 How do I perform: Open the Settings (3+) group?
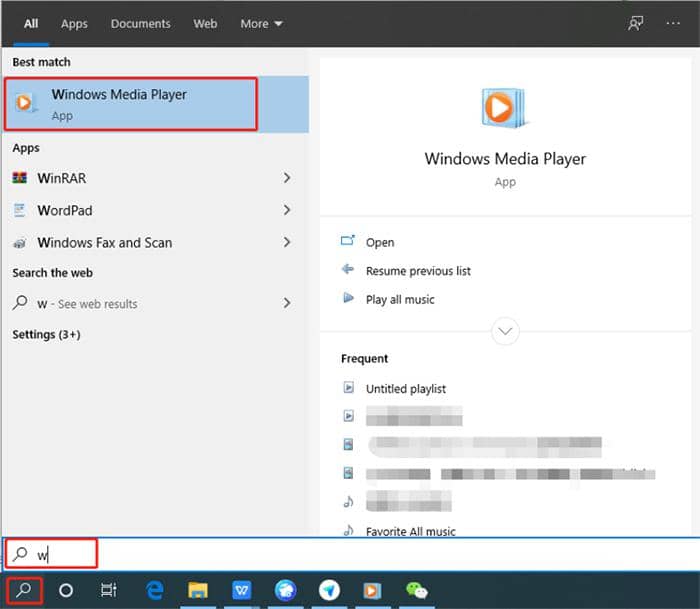coord(46,334)
